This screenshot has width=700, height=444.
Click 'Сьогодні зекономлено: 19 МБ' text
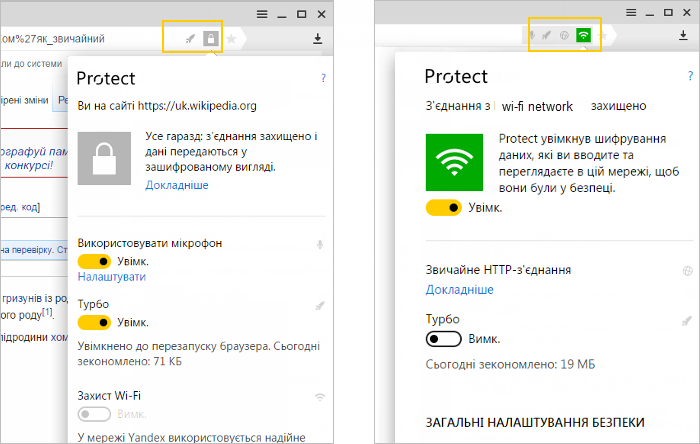[510, 365]
